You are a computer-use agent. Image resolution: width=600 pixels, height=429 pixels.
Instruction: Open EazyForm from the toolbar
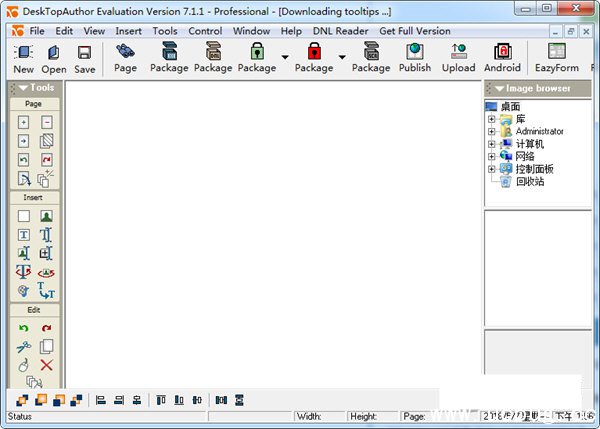(556, 58)
